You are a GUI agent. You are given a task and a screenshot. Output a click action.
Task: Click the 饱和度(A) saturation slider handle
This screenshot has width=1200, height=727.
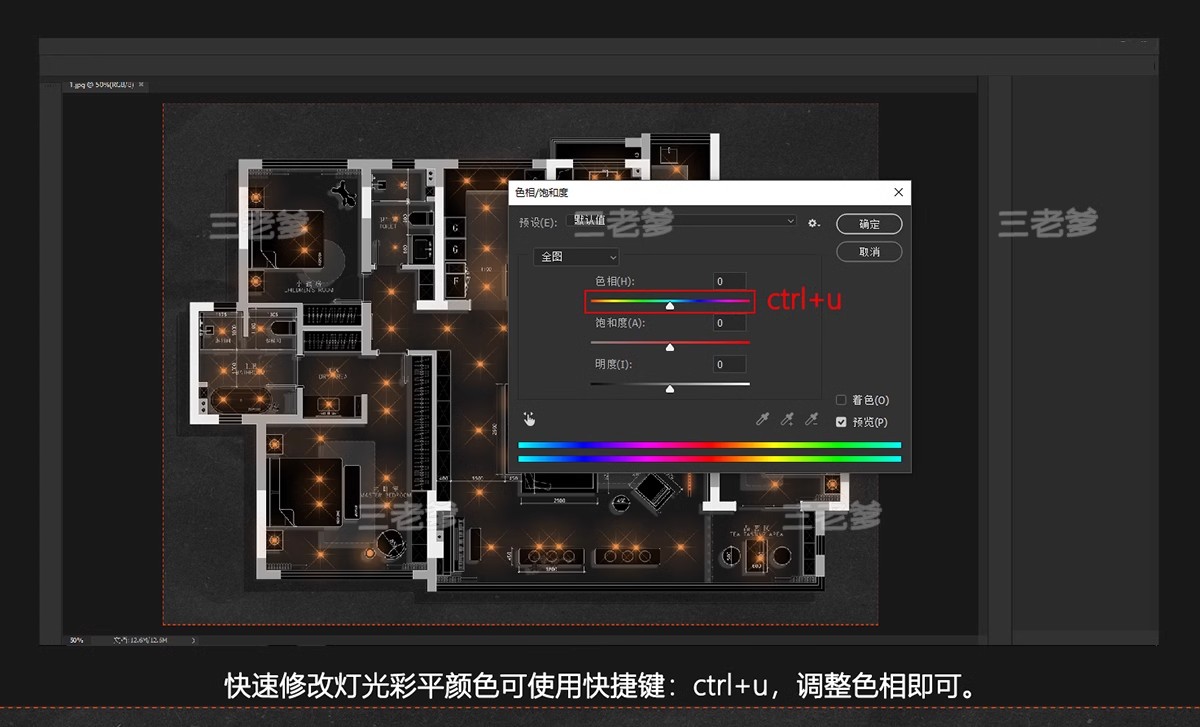coord(670,347)
